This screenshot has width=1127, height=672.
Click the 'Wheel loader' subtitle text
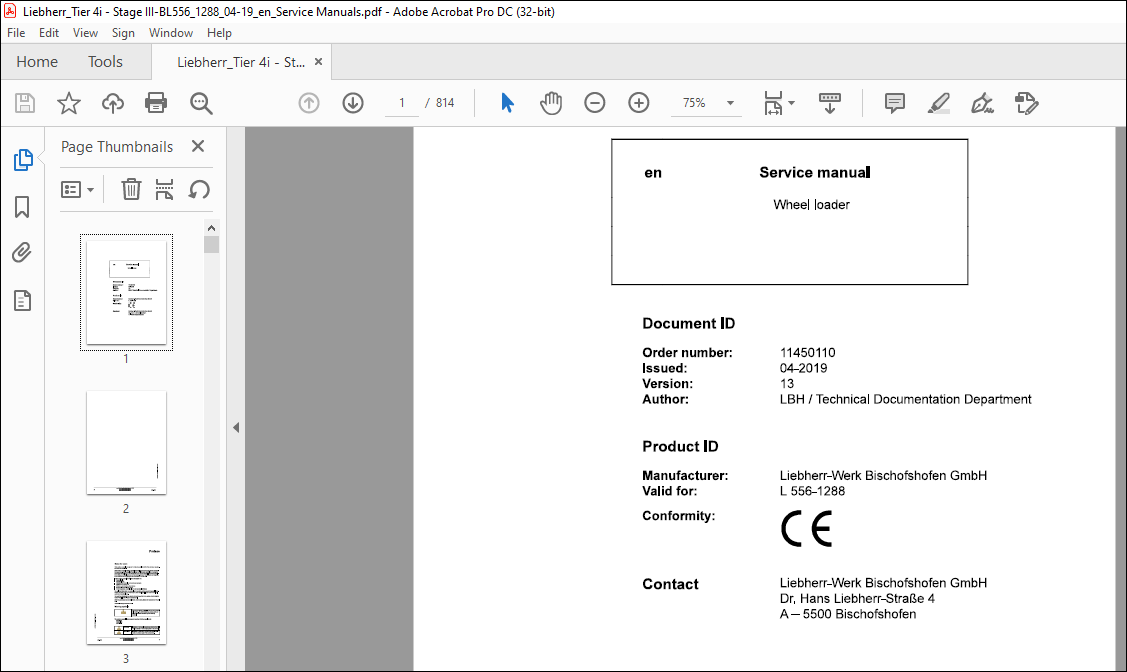[811, 205]
